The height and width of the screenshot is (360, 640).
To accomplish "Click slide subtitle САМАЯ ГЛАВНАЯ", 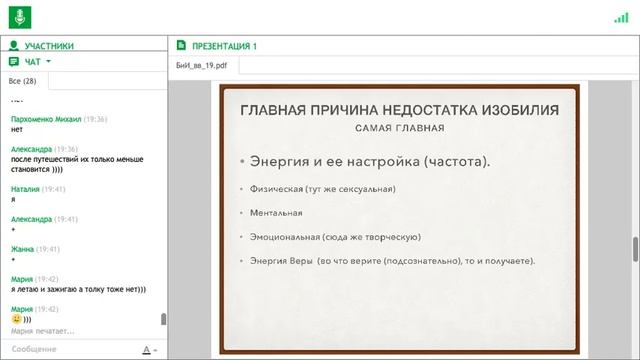I will (400, 128).
